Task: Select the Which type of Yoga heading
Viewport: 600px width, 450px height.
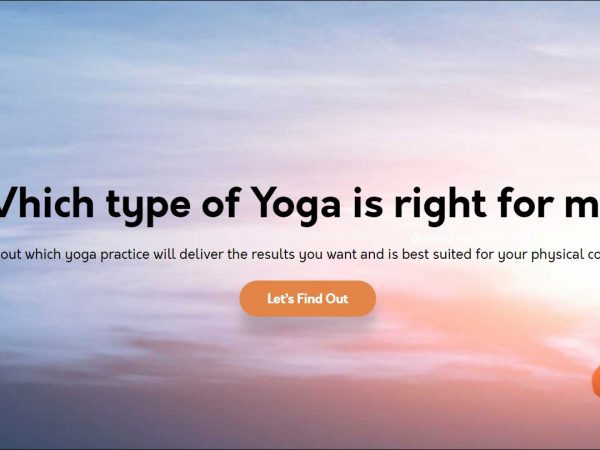Action: [300, 205]
